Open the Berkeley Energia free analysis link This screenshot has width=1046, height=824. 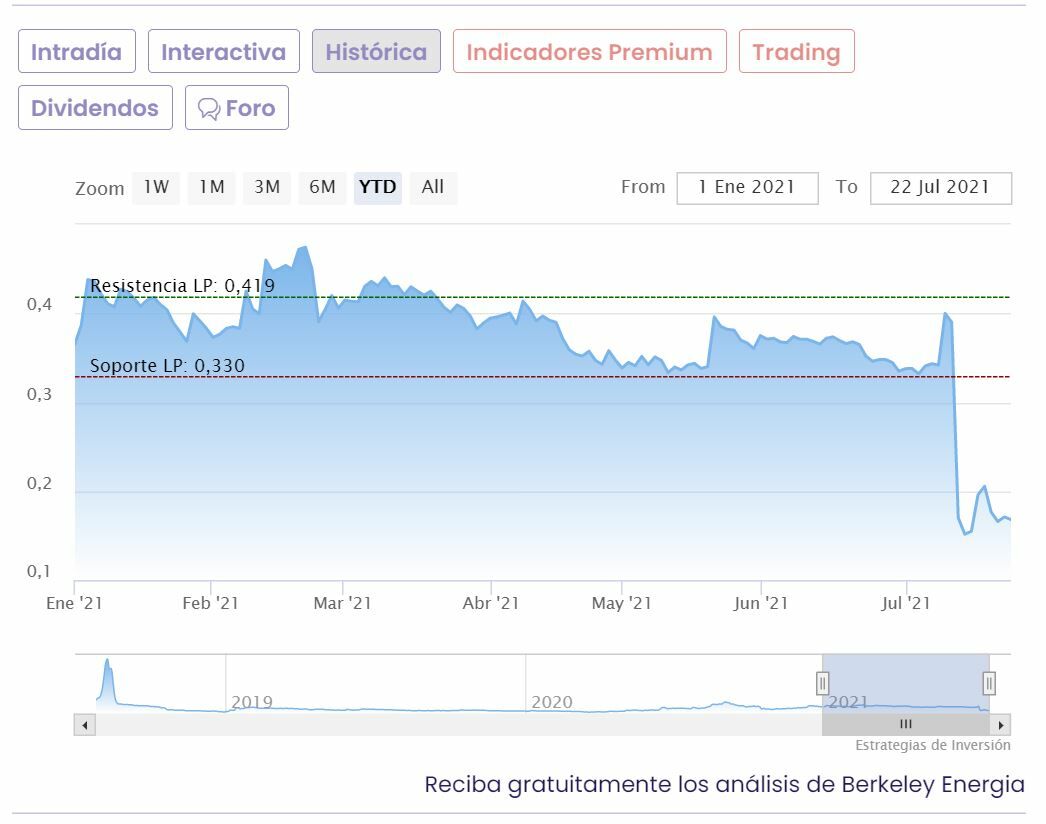tap(724, 784)
